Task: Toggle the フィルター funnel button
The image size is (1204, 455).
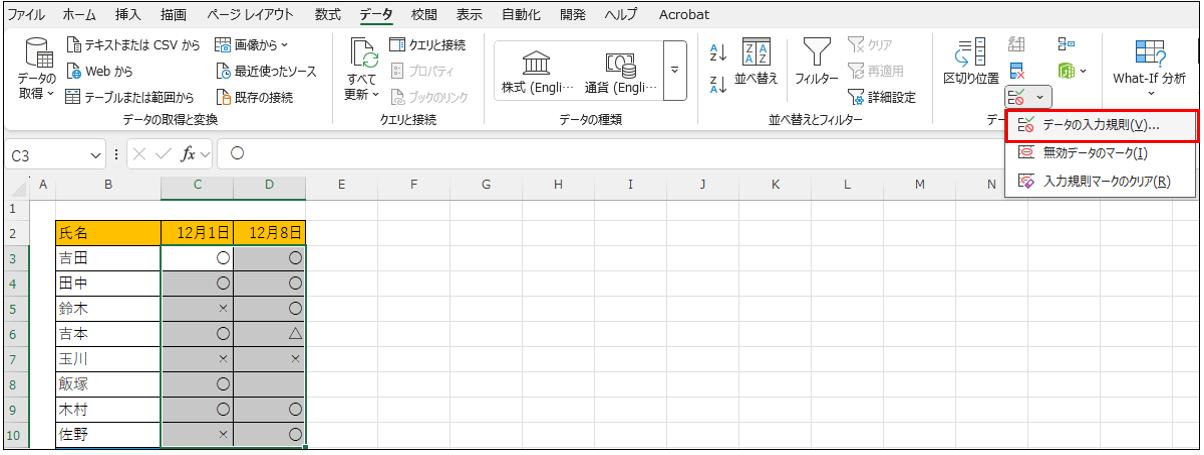Action: (817, 62)
